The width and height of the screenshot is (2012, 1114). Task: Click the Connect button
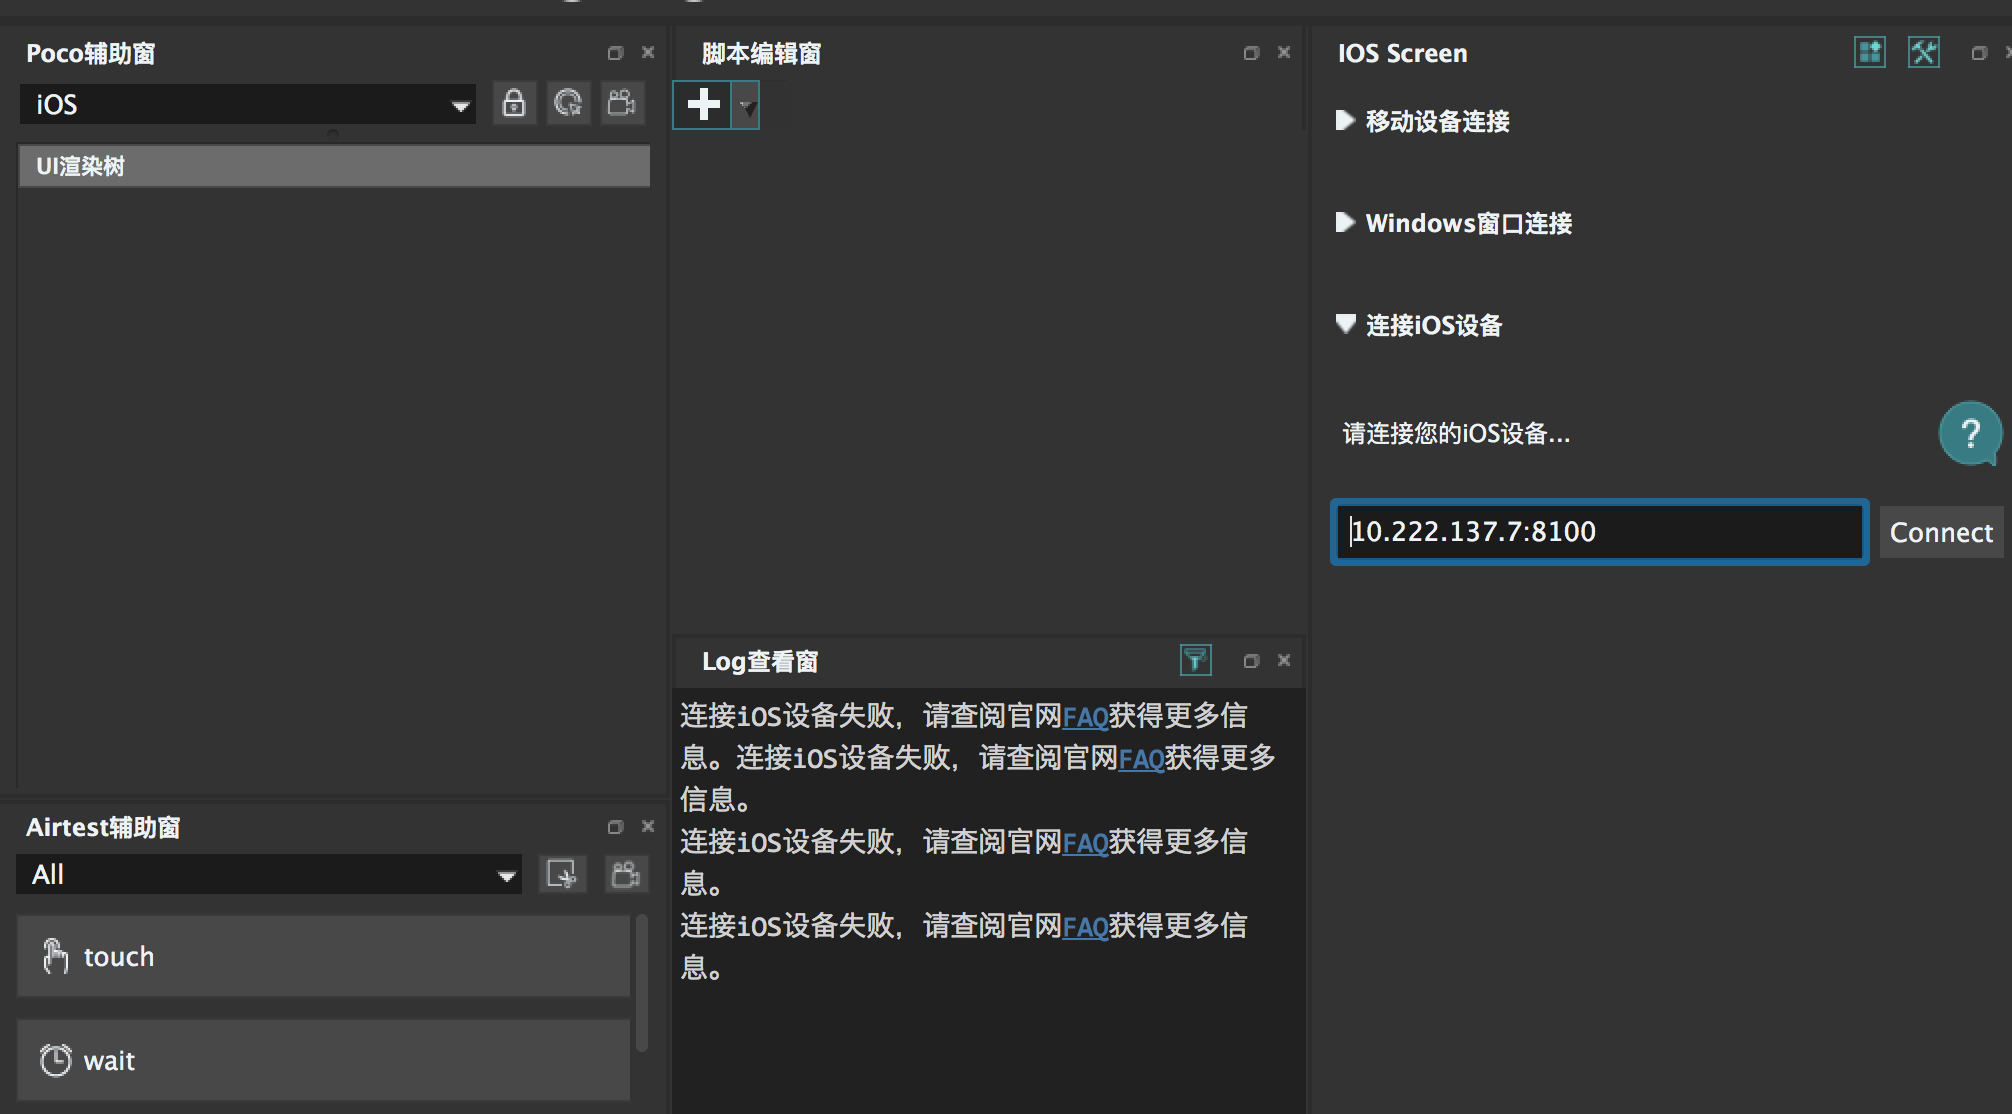(1941, 532)
